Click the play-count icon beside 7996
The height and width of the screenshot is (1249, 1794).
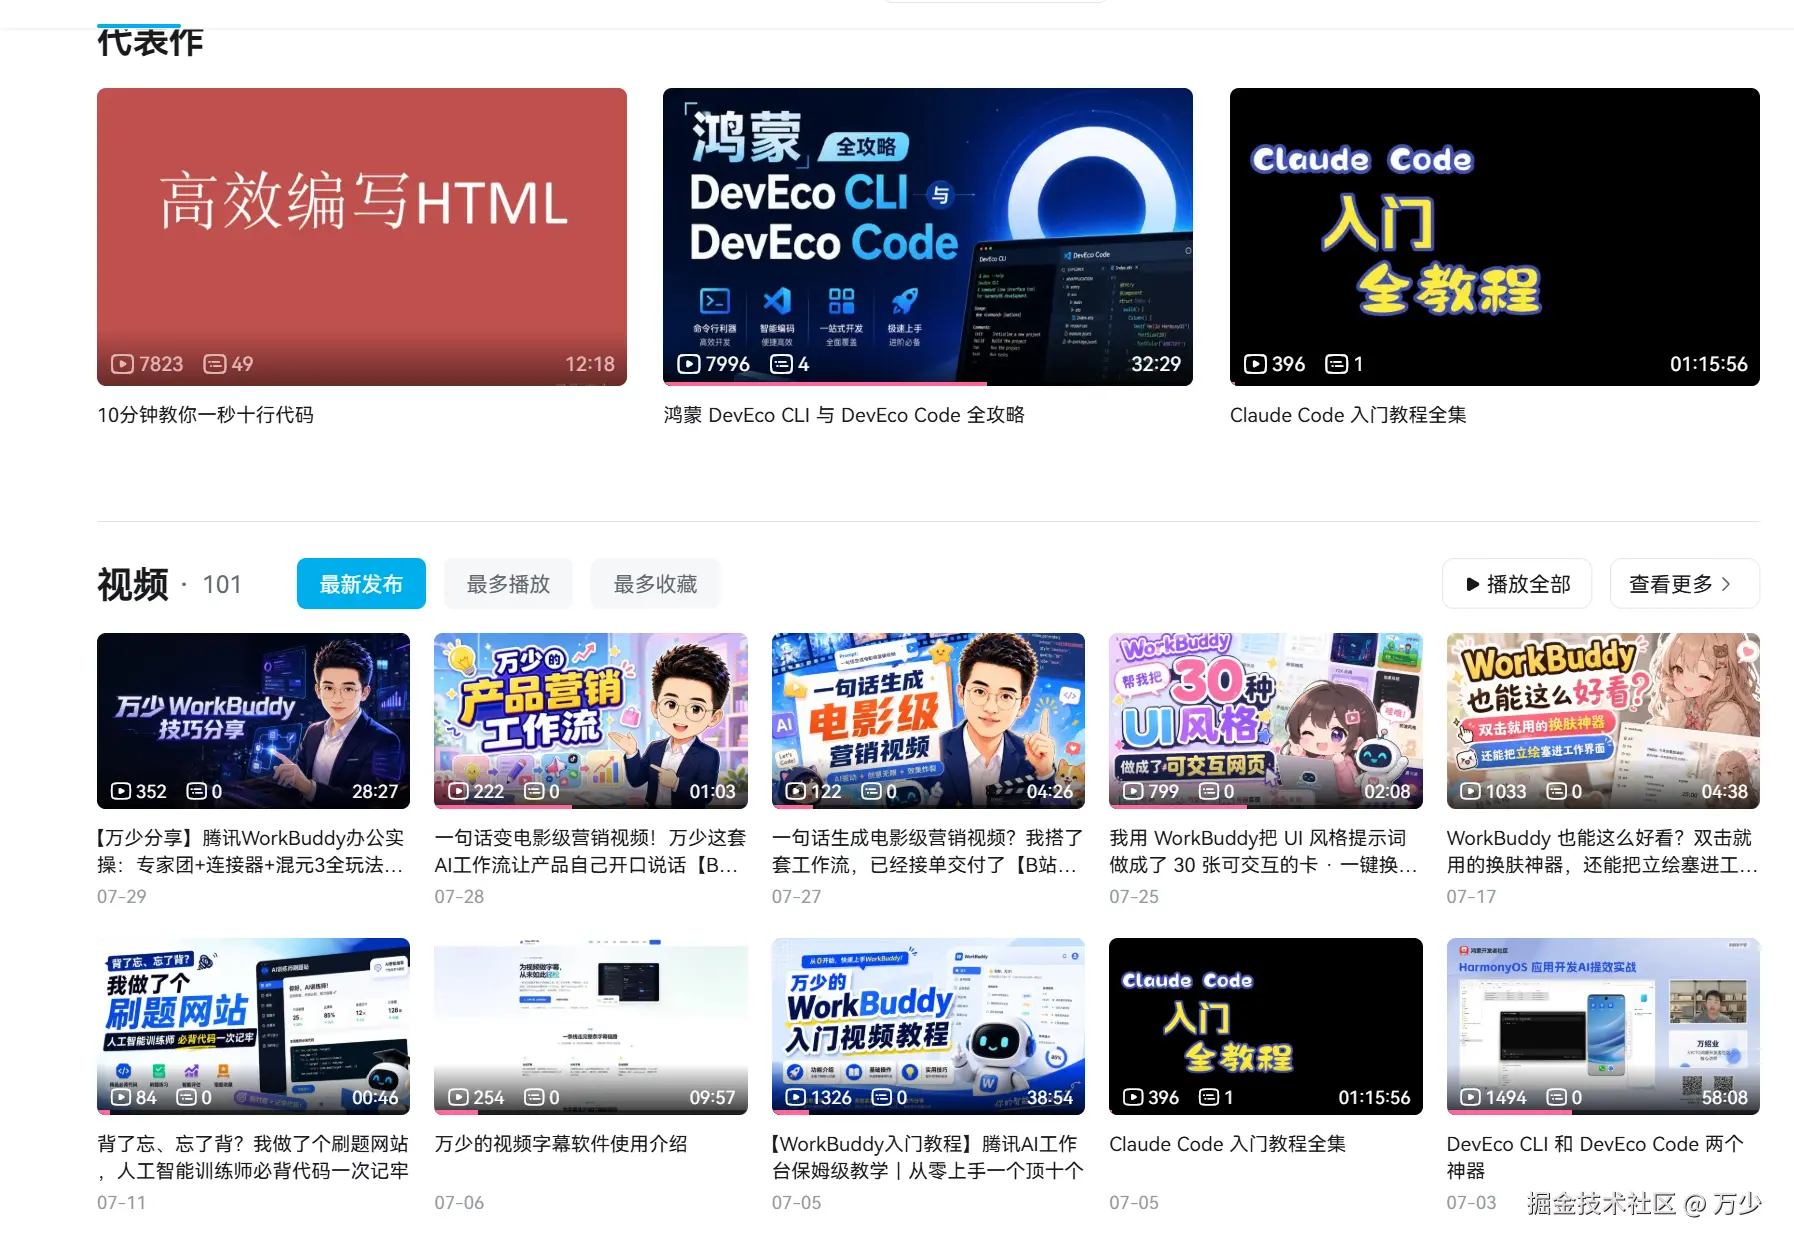click(x=688, y=364)
